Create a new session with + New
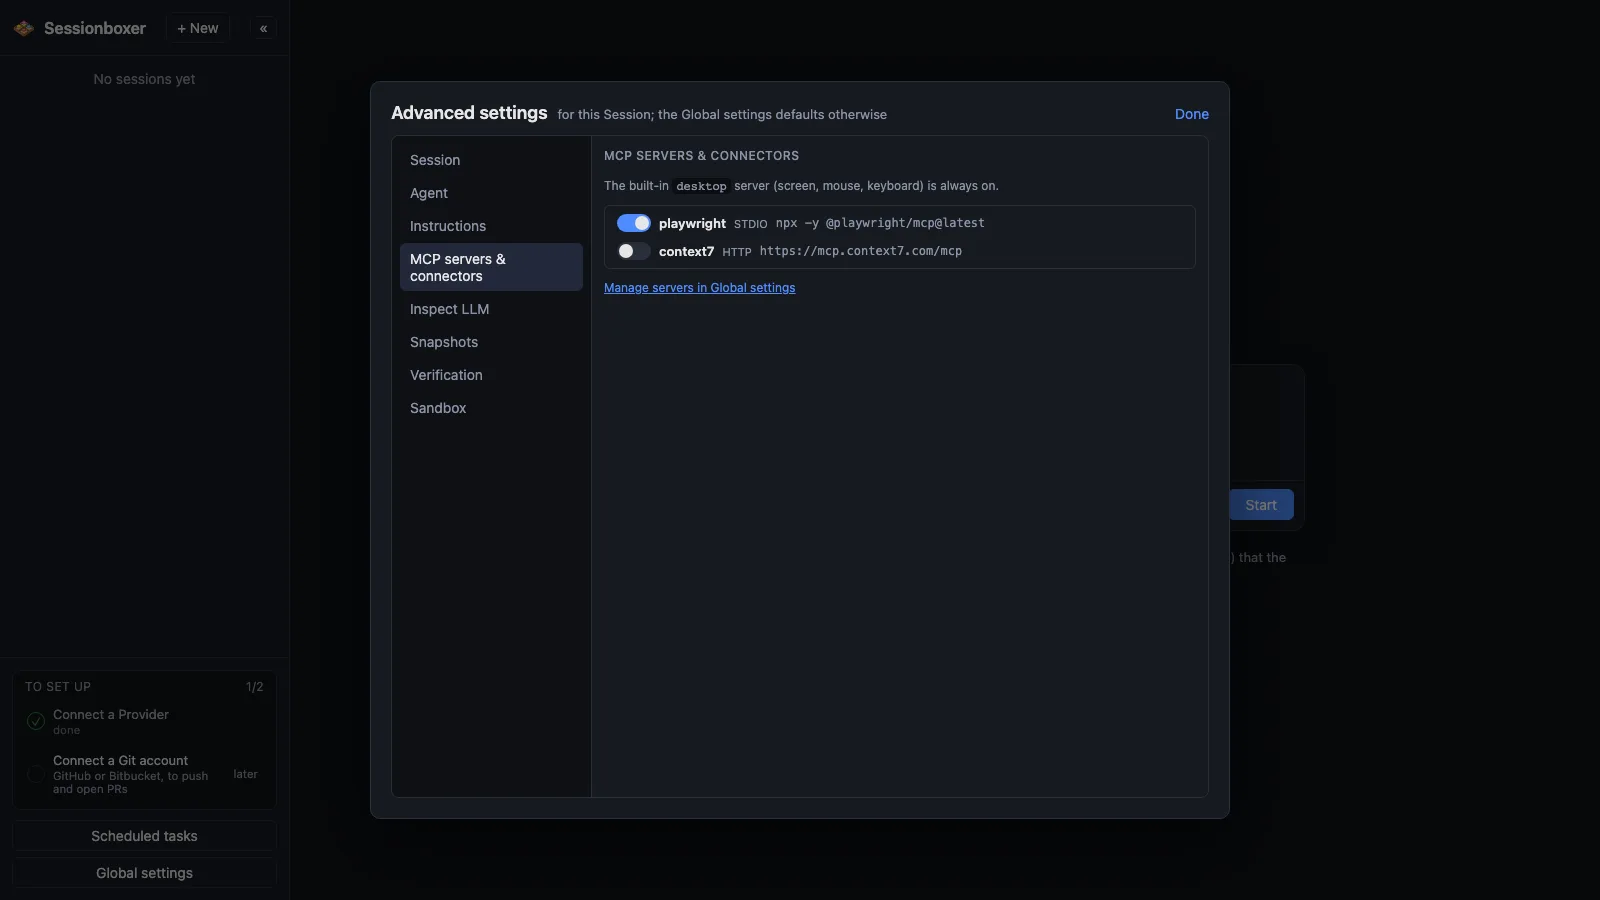 pyautogui.click(x=198, y=28)
